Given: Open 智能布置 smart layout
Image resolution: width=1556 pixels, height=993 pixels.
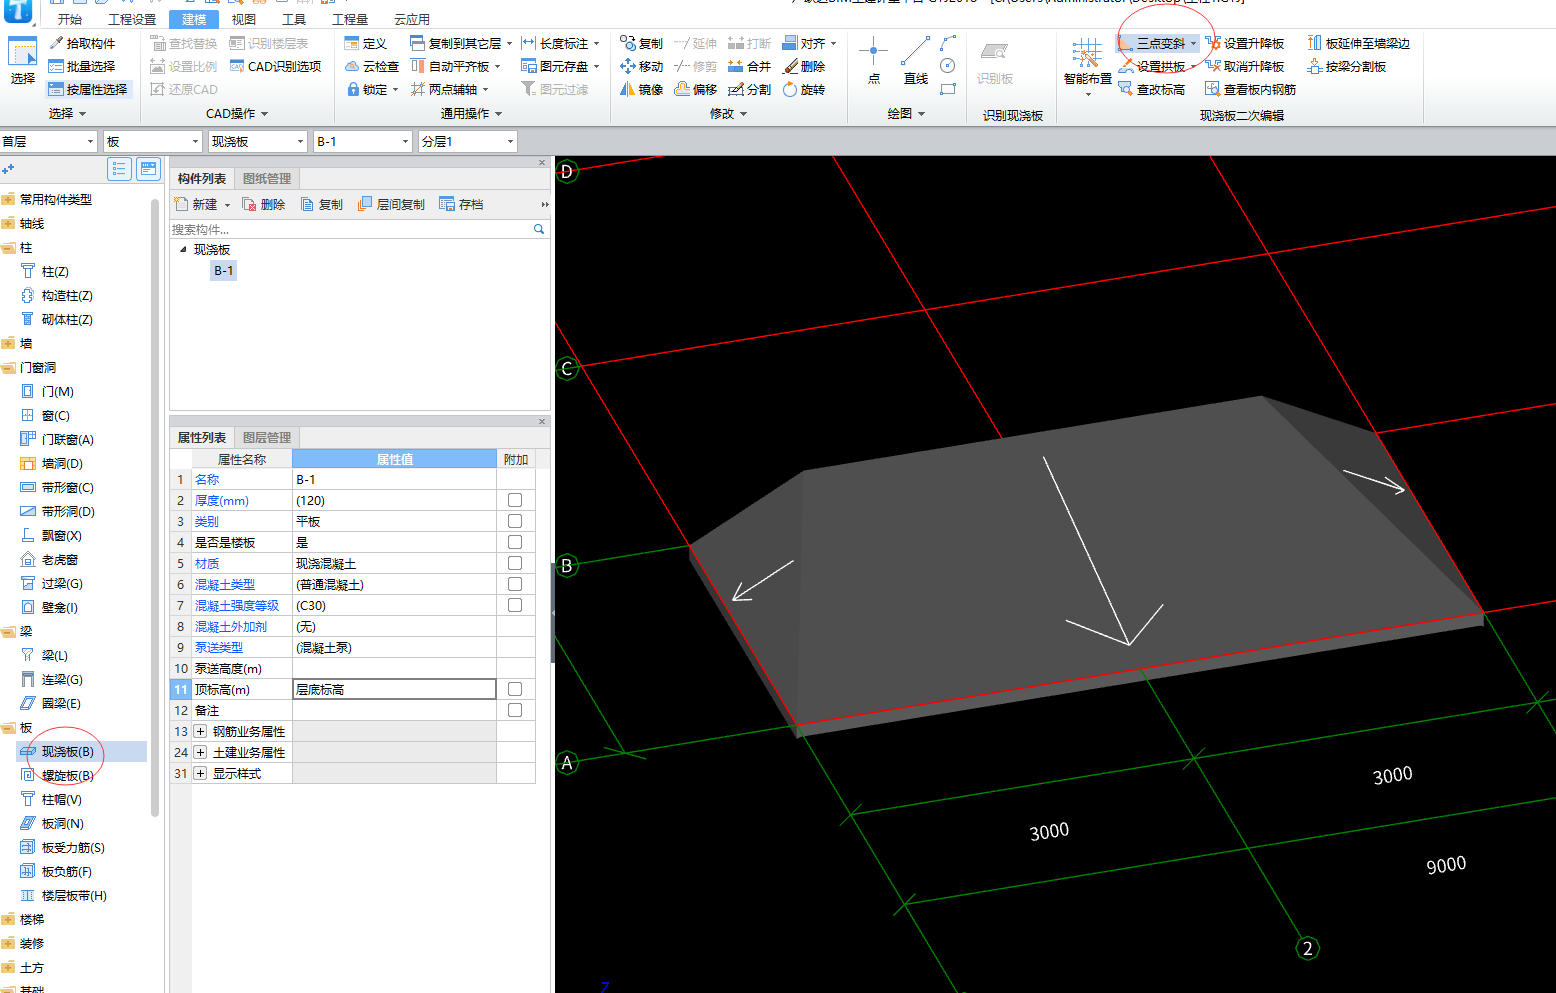Looking at the screenshot, I should coord(1087,65).
